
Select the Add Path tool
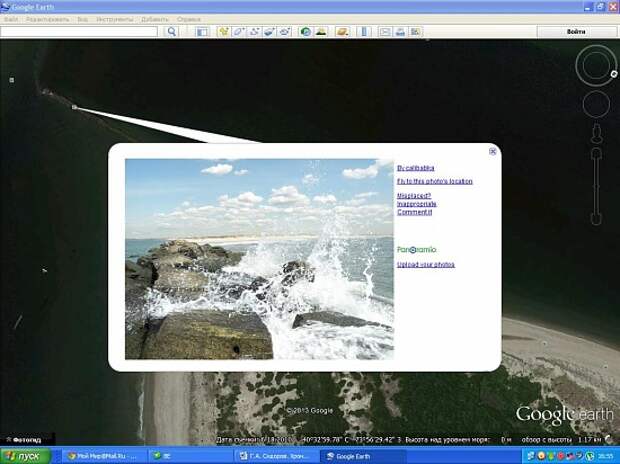coord(254,32)
